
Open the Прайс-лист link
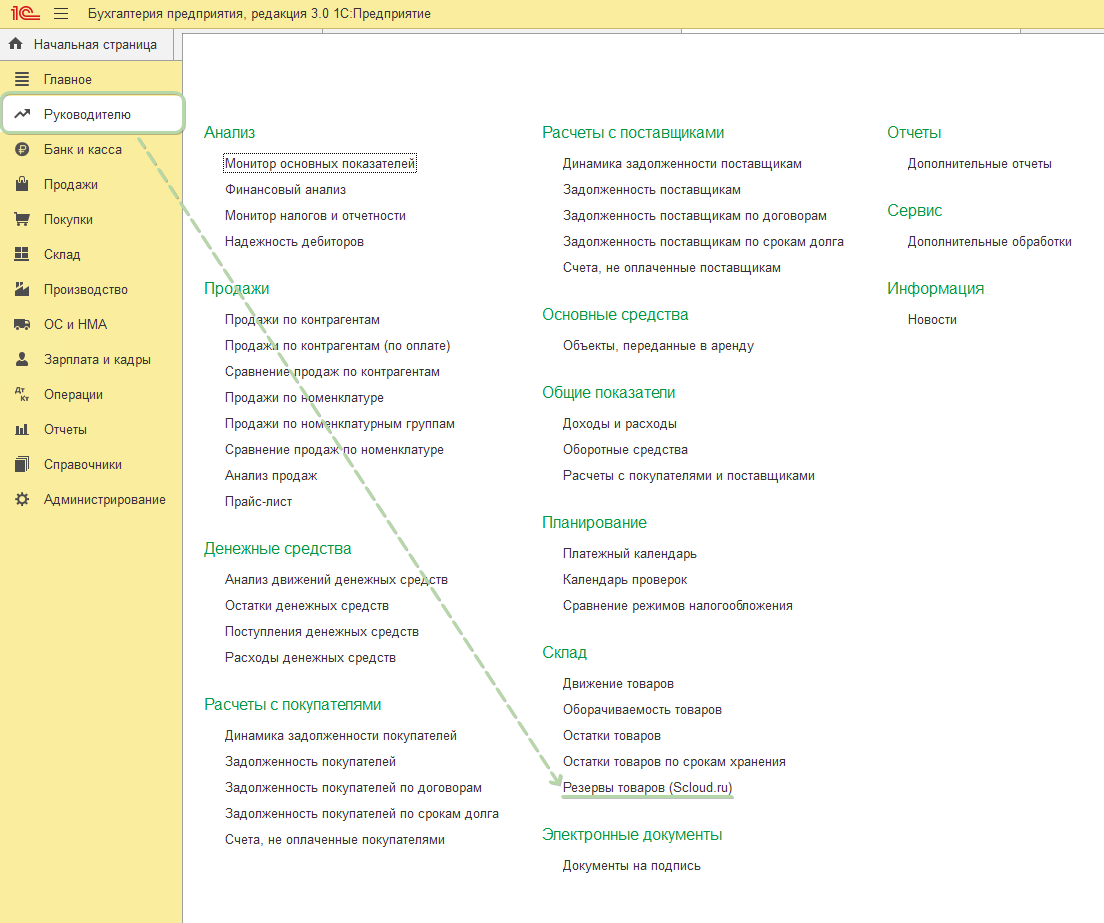click(258, 502)
